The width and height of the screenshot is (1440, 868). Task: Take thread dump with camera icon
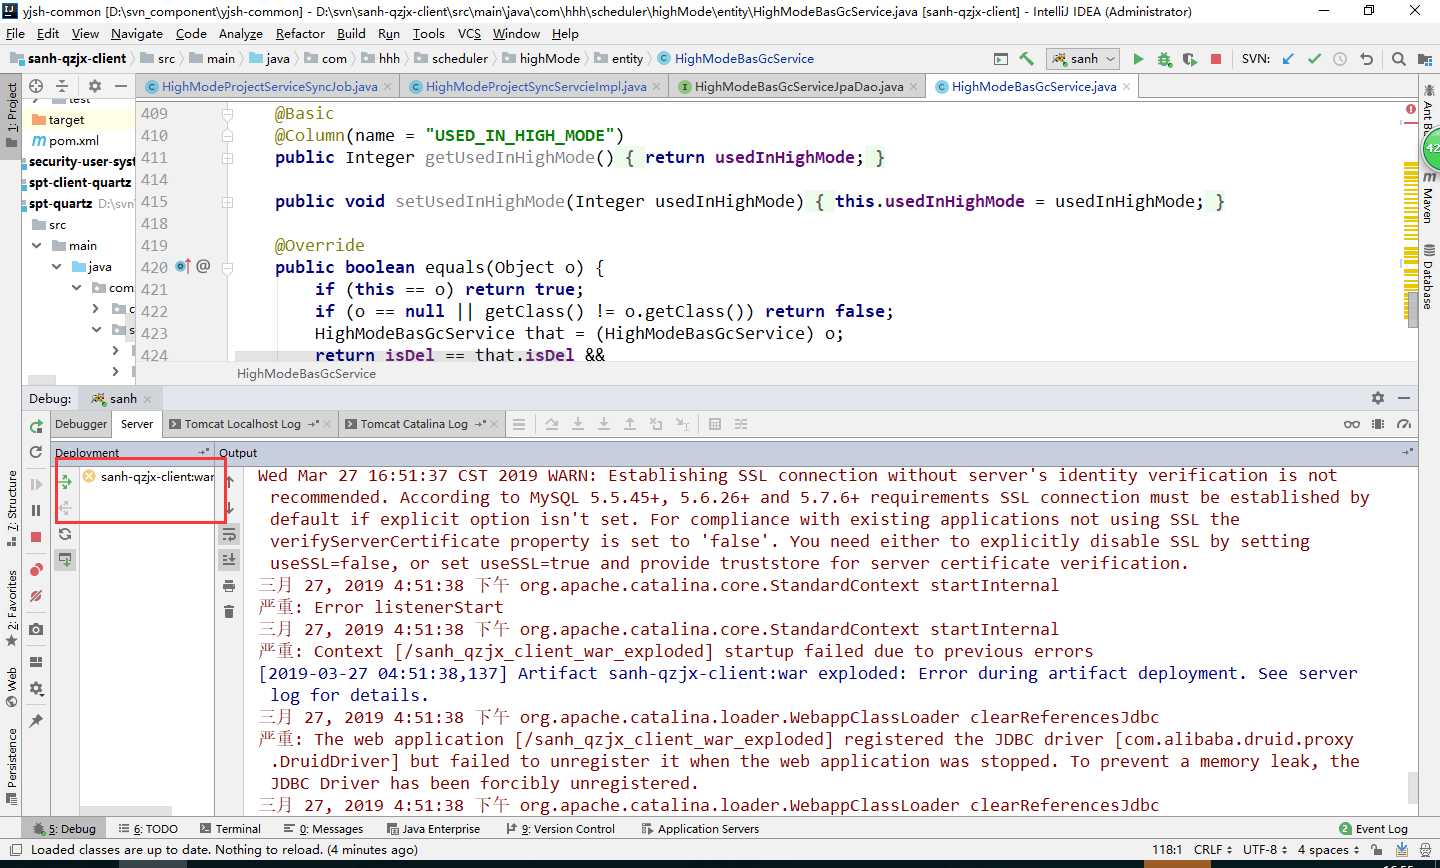point(36,629)
